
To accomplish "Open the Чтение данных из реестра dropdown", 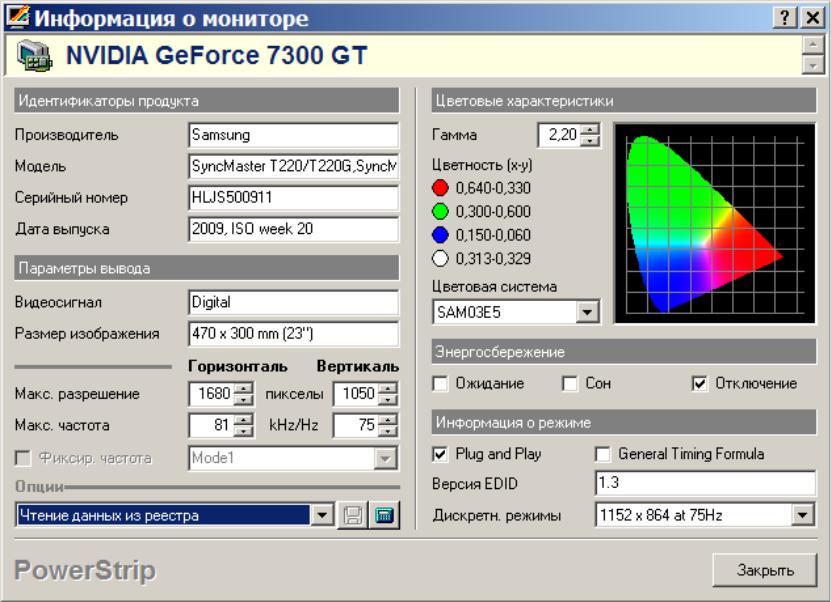I will point(322,515).
